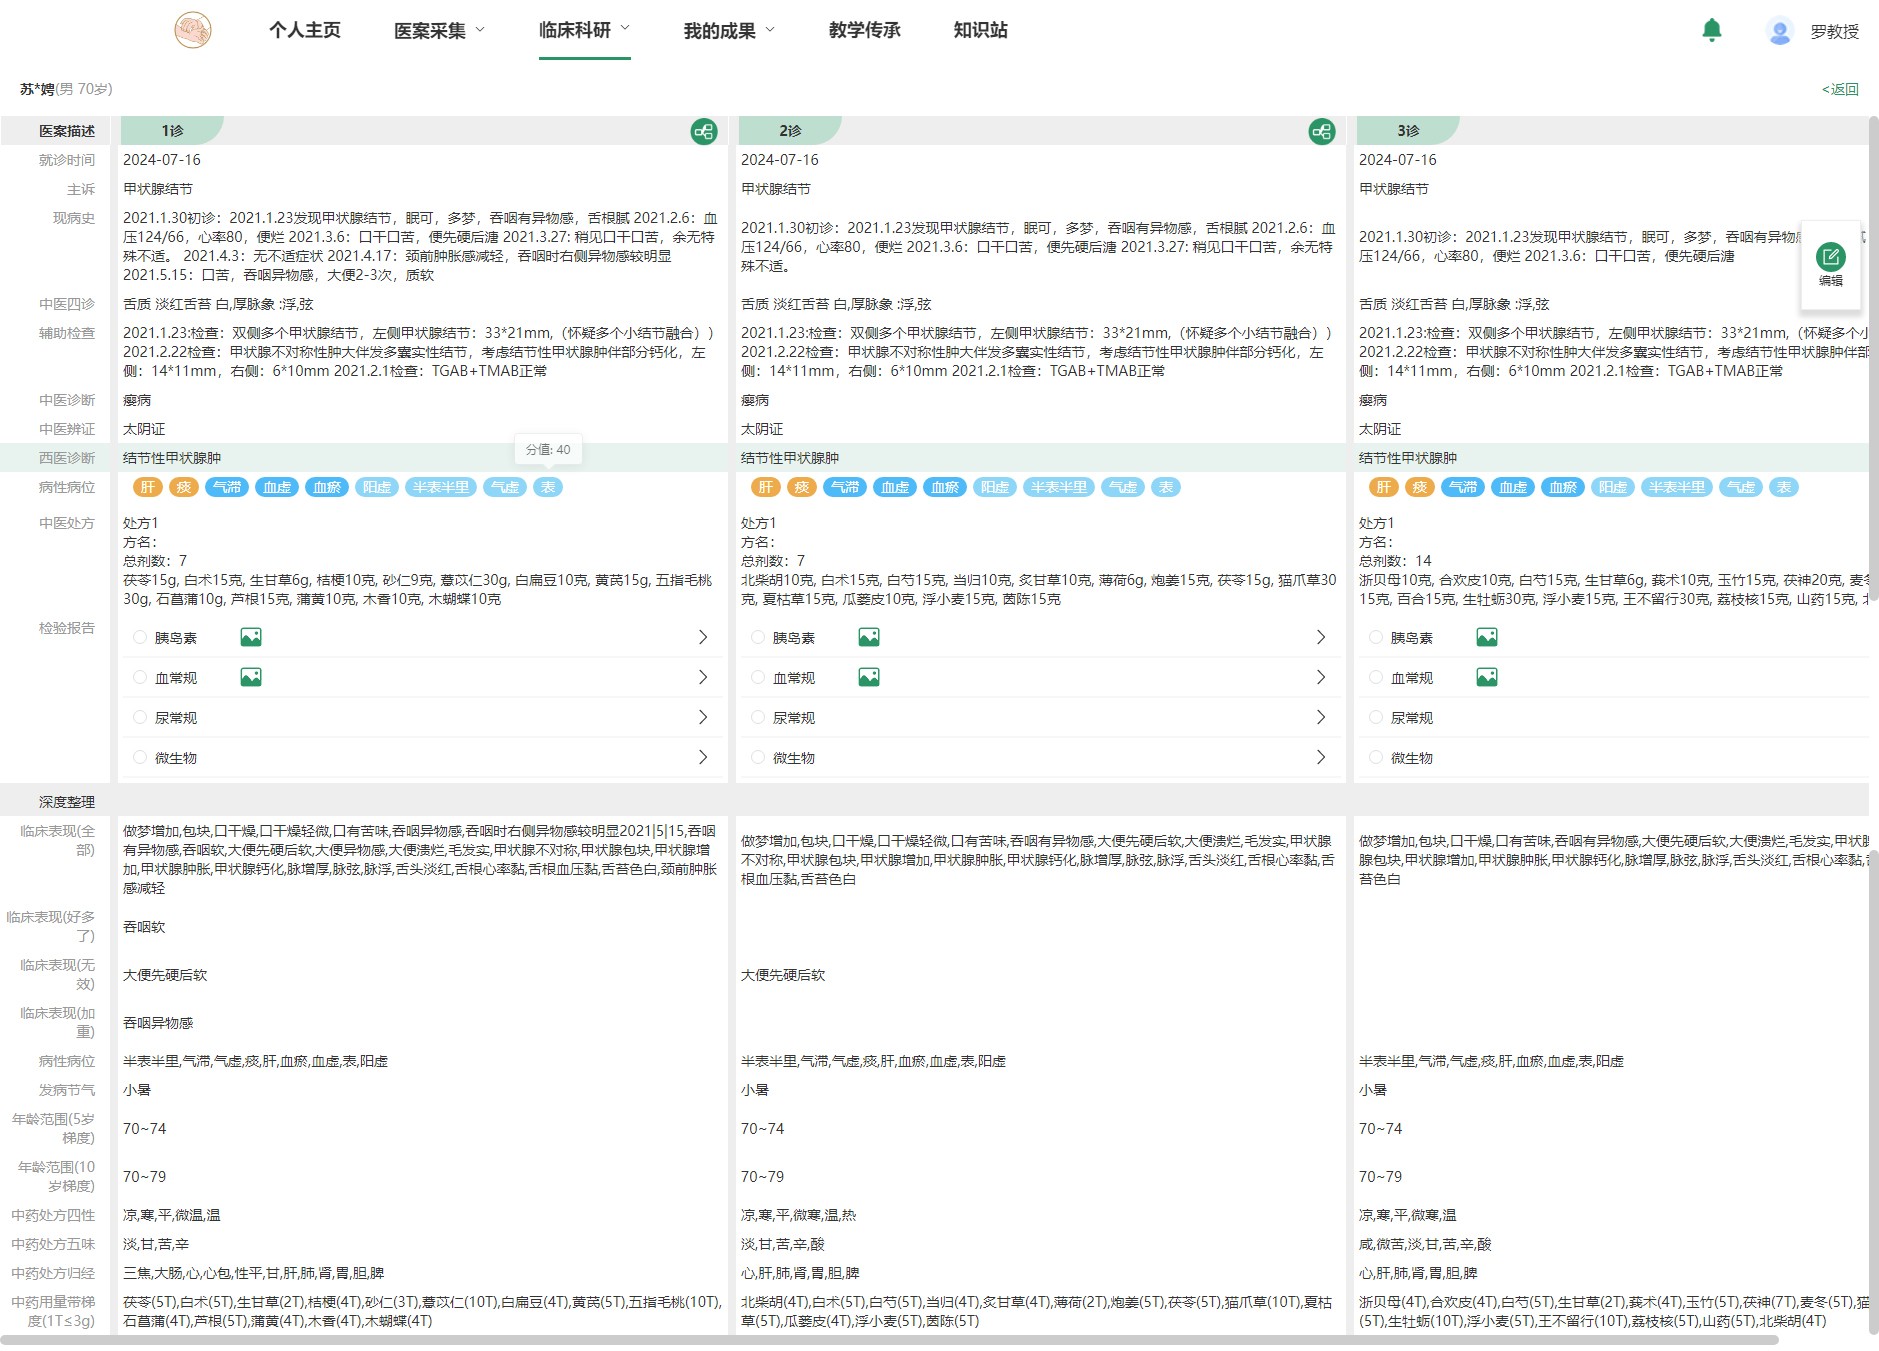Open the 胰岛素 image icon in 1诊
The image size is (1879, 1351).
[251, 637]
